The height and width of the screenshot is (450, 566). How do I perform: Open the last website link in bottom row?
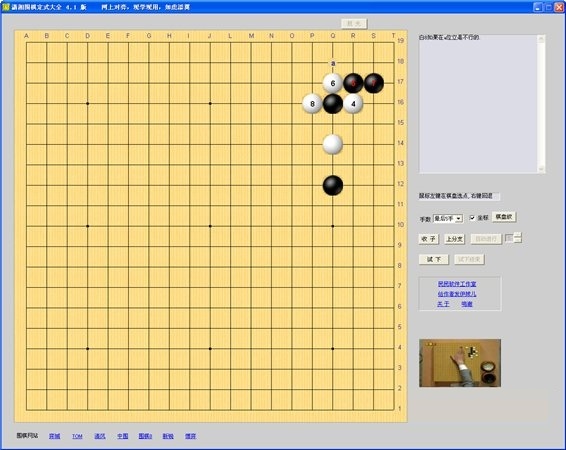click(191, 436)
